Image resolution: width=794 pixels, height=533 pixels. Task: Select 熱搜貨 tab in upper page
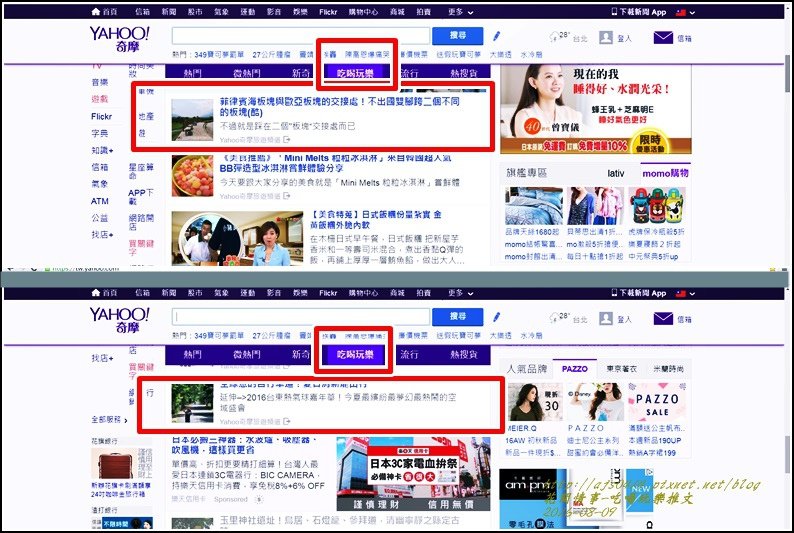[x=463, y=73]
